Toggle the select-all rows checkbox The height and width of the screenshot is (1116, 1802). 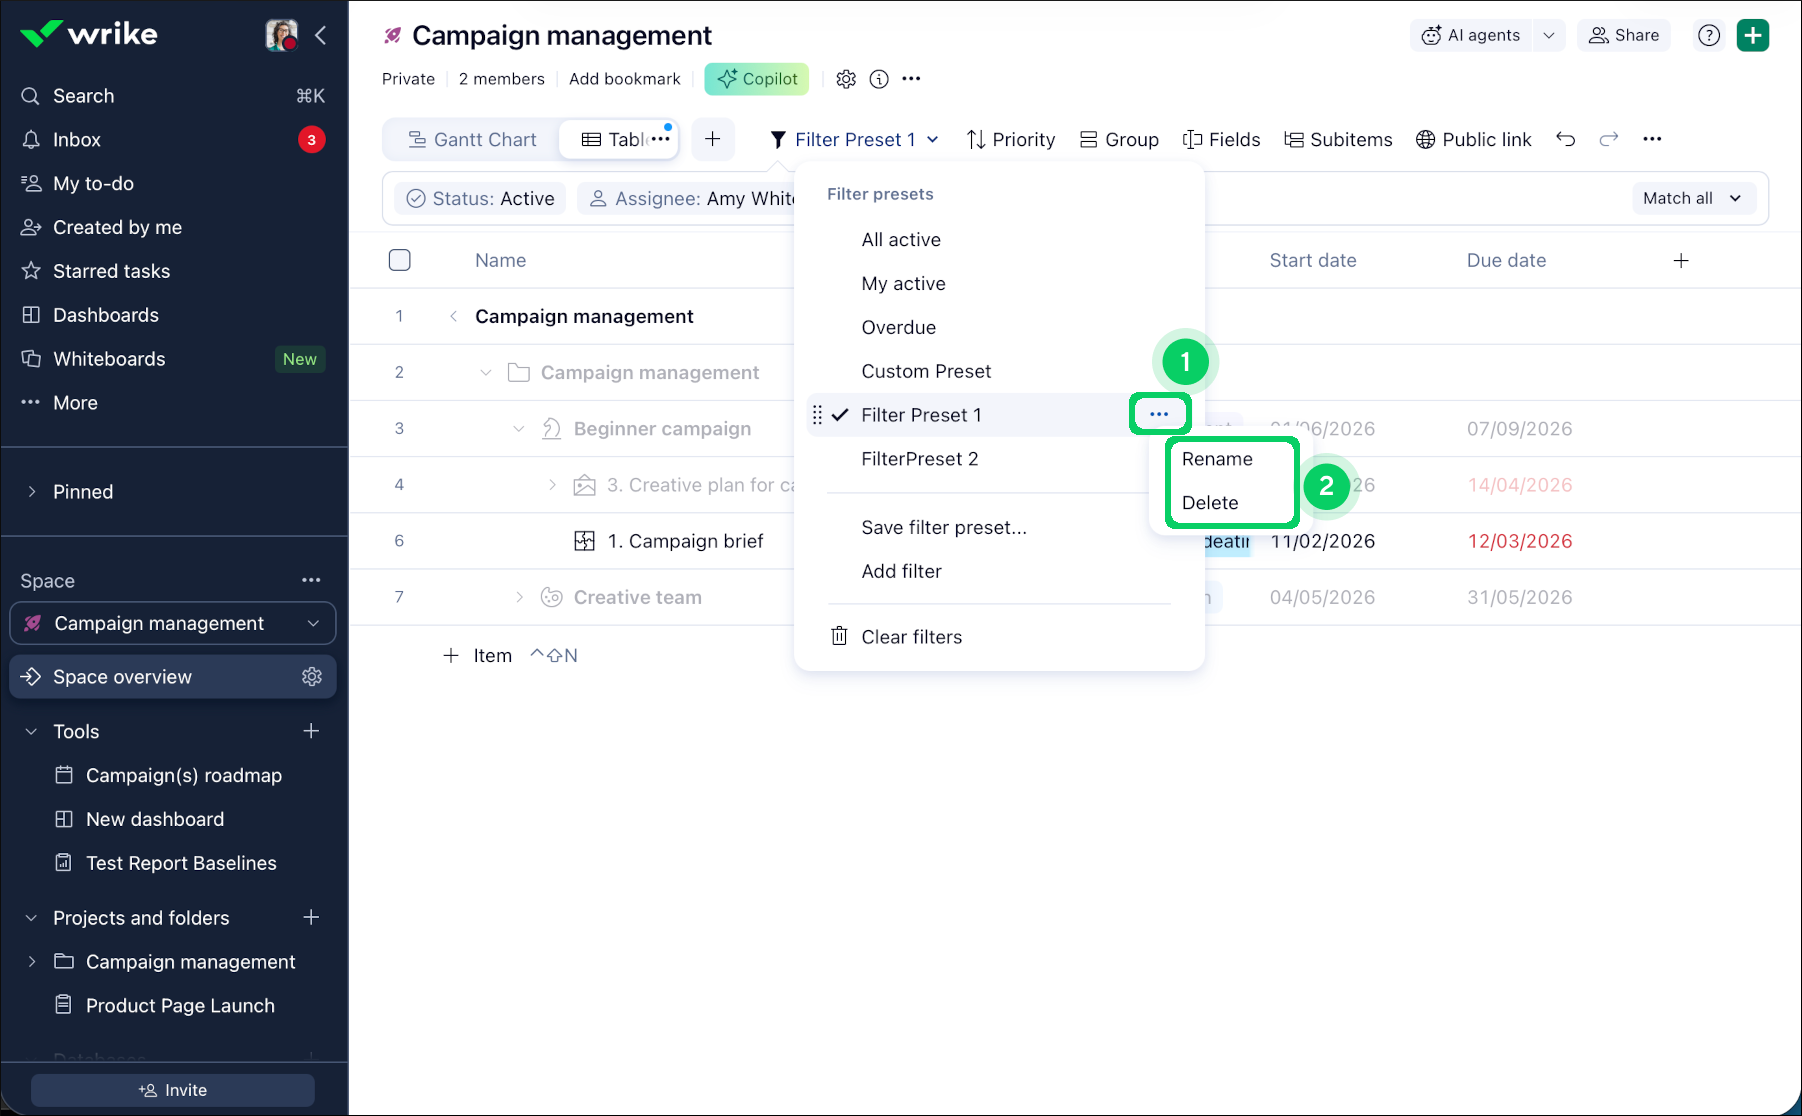pos(399,260)
